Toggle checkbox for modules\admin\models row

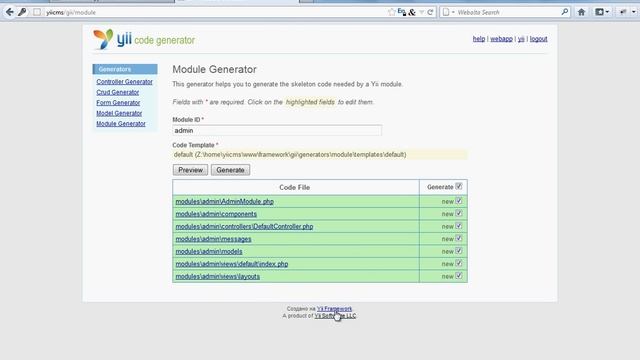459,251
